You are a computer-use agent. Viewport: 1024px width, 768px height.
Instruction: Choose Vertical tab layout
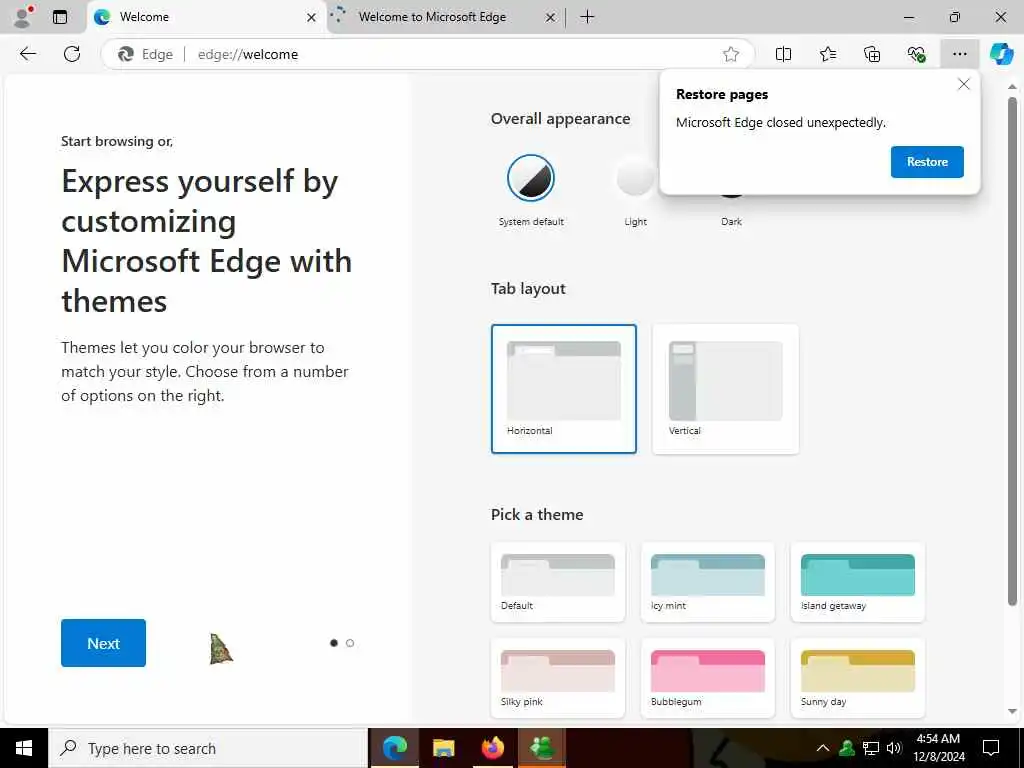726,389
